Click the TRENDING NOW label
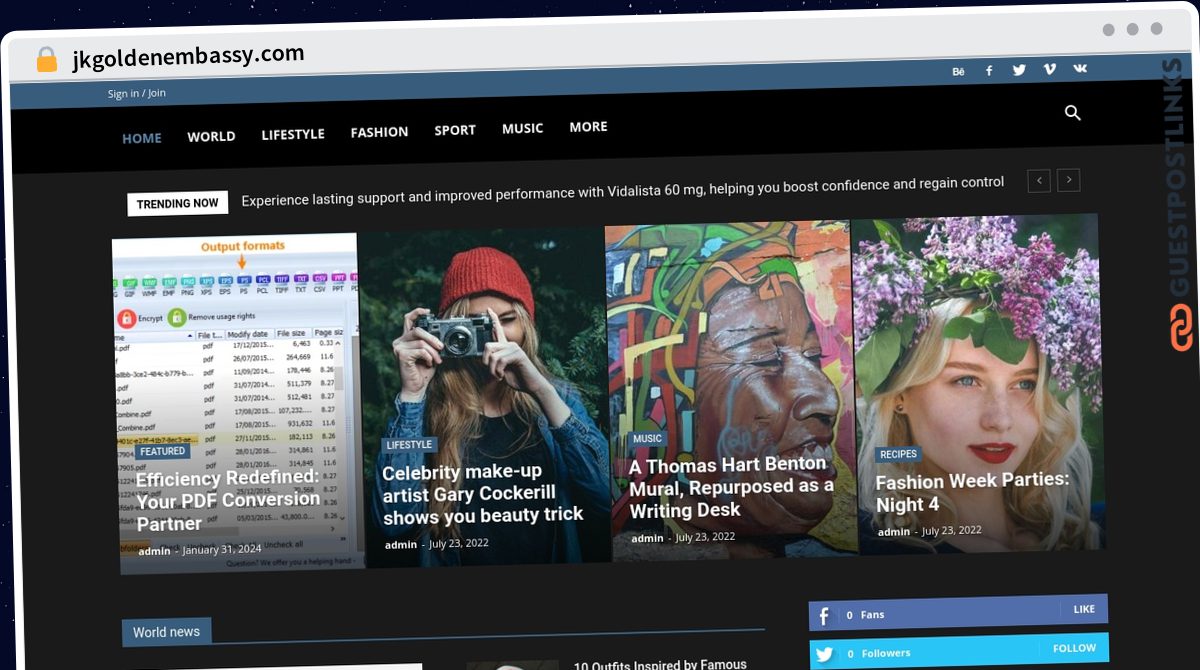Image resolution: width=1200 pixels, height=670 pixels. click(x=177, y=204)
